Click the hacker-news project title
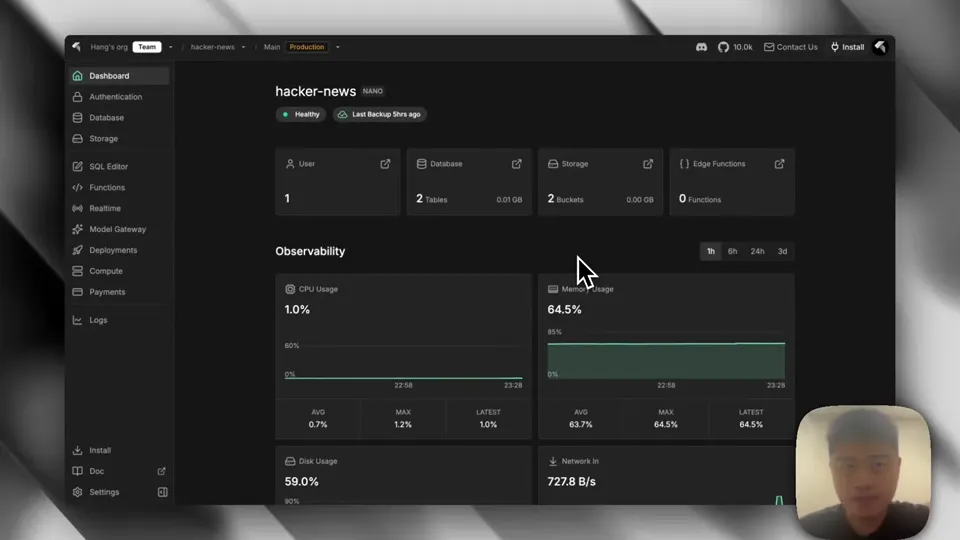960x540 pixels. [x=315, y=91]
